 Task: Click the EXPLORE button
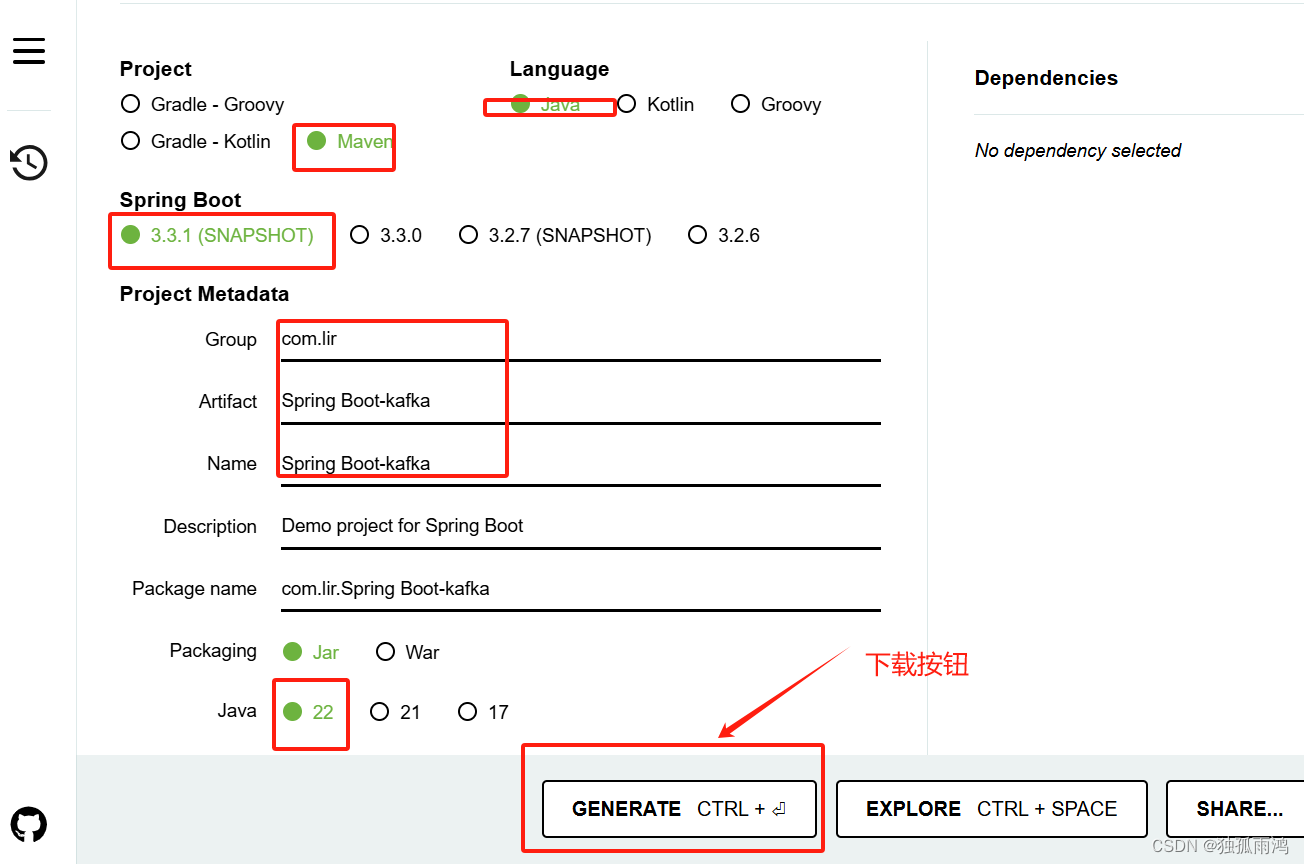point(991,809)
